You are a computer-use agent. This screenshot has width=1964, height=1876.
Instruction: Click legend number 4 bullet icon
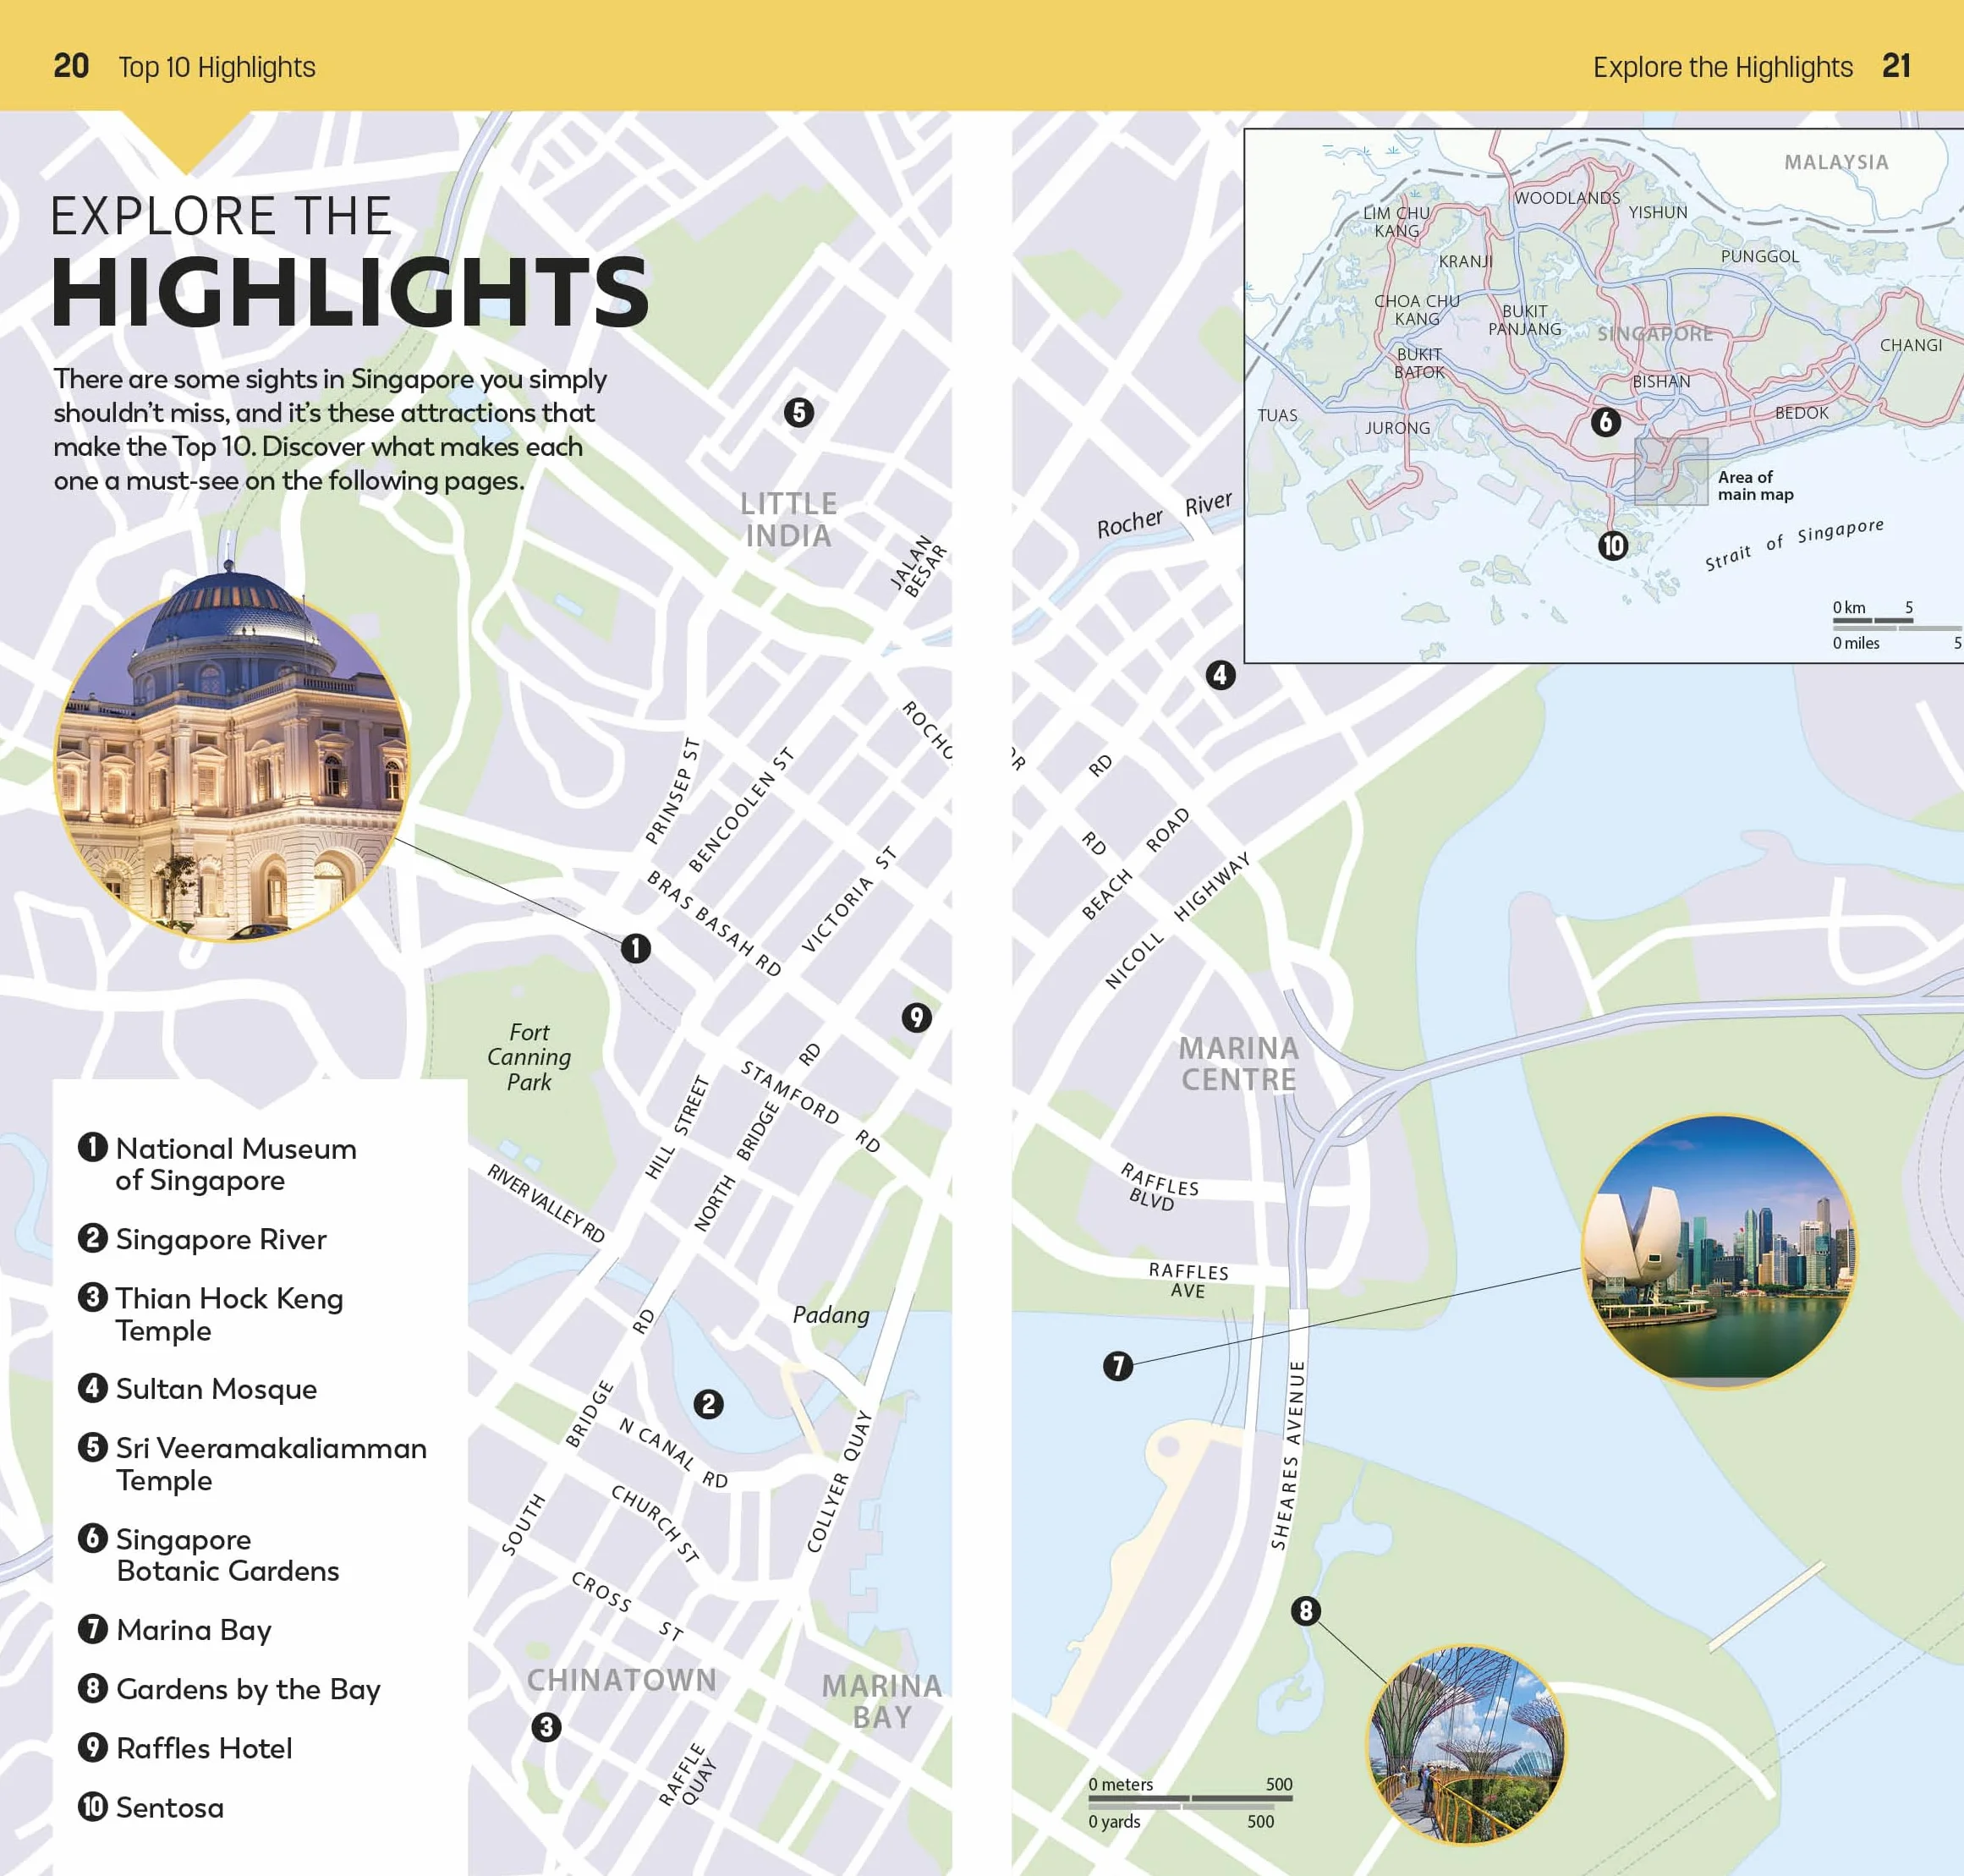(x=93, y=1388)
